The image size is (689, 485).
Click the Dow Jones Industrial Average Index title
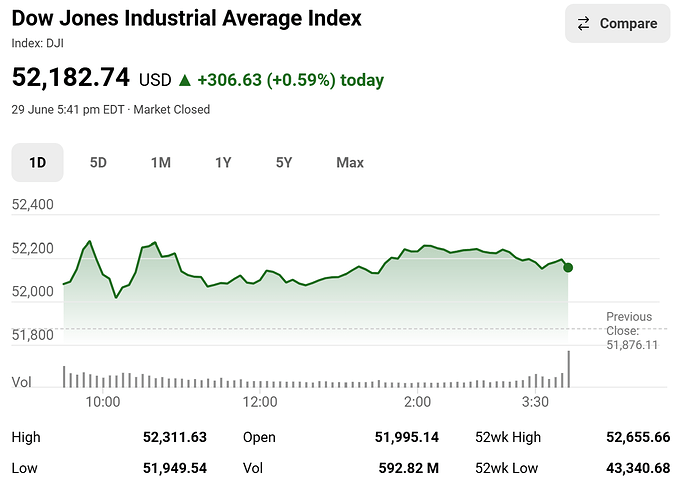(x=186, y=18)
